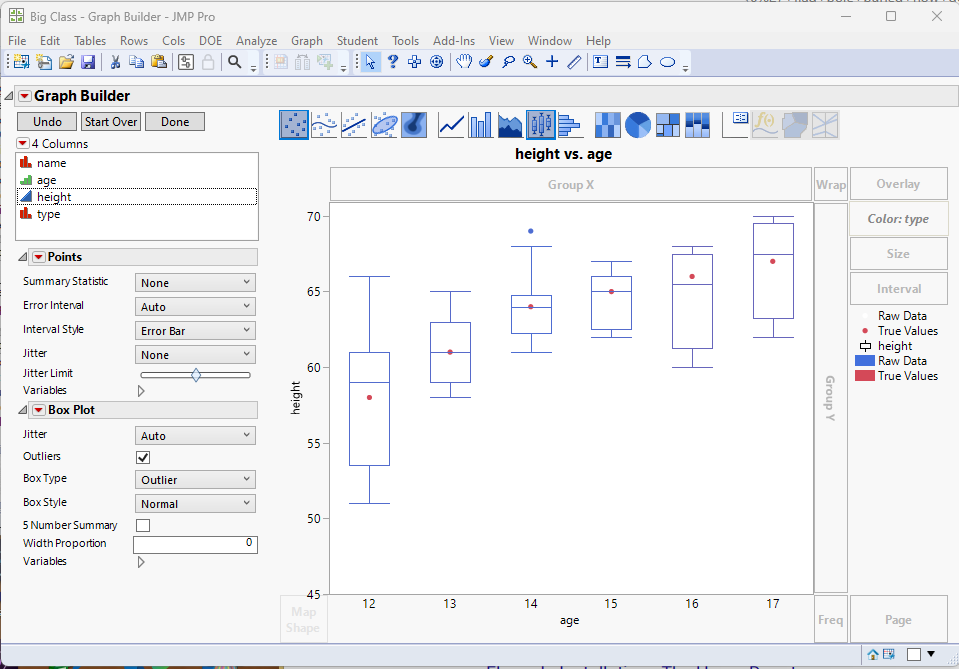Expand the Points Variables disclosure triangle

[x=141, y=391]
